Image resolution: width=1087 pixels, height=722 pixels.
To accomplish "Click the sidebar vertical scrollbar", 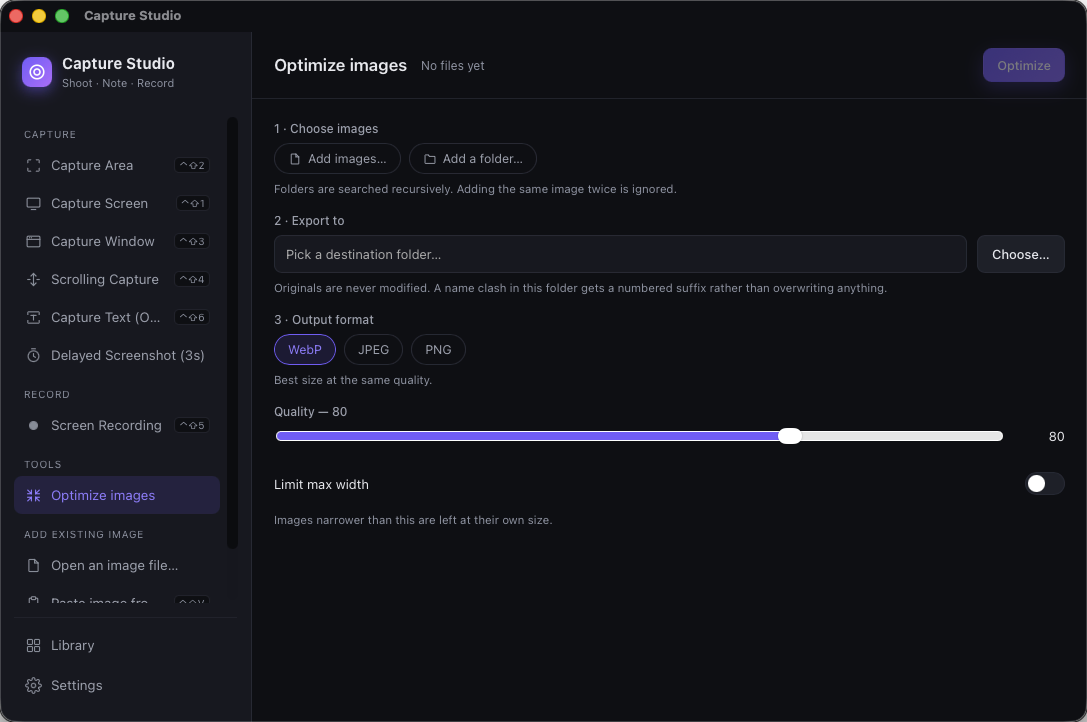I will click(x=232, y=333).
